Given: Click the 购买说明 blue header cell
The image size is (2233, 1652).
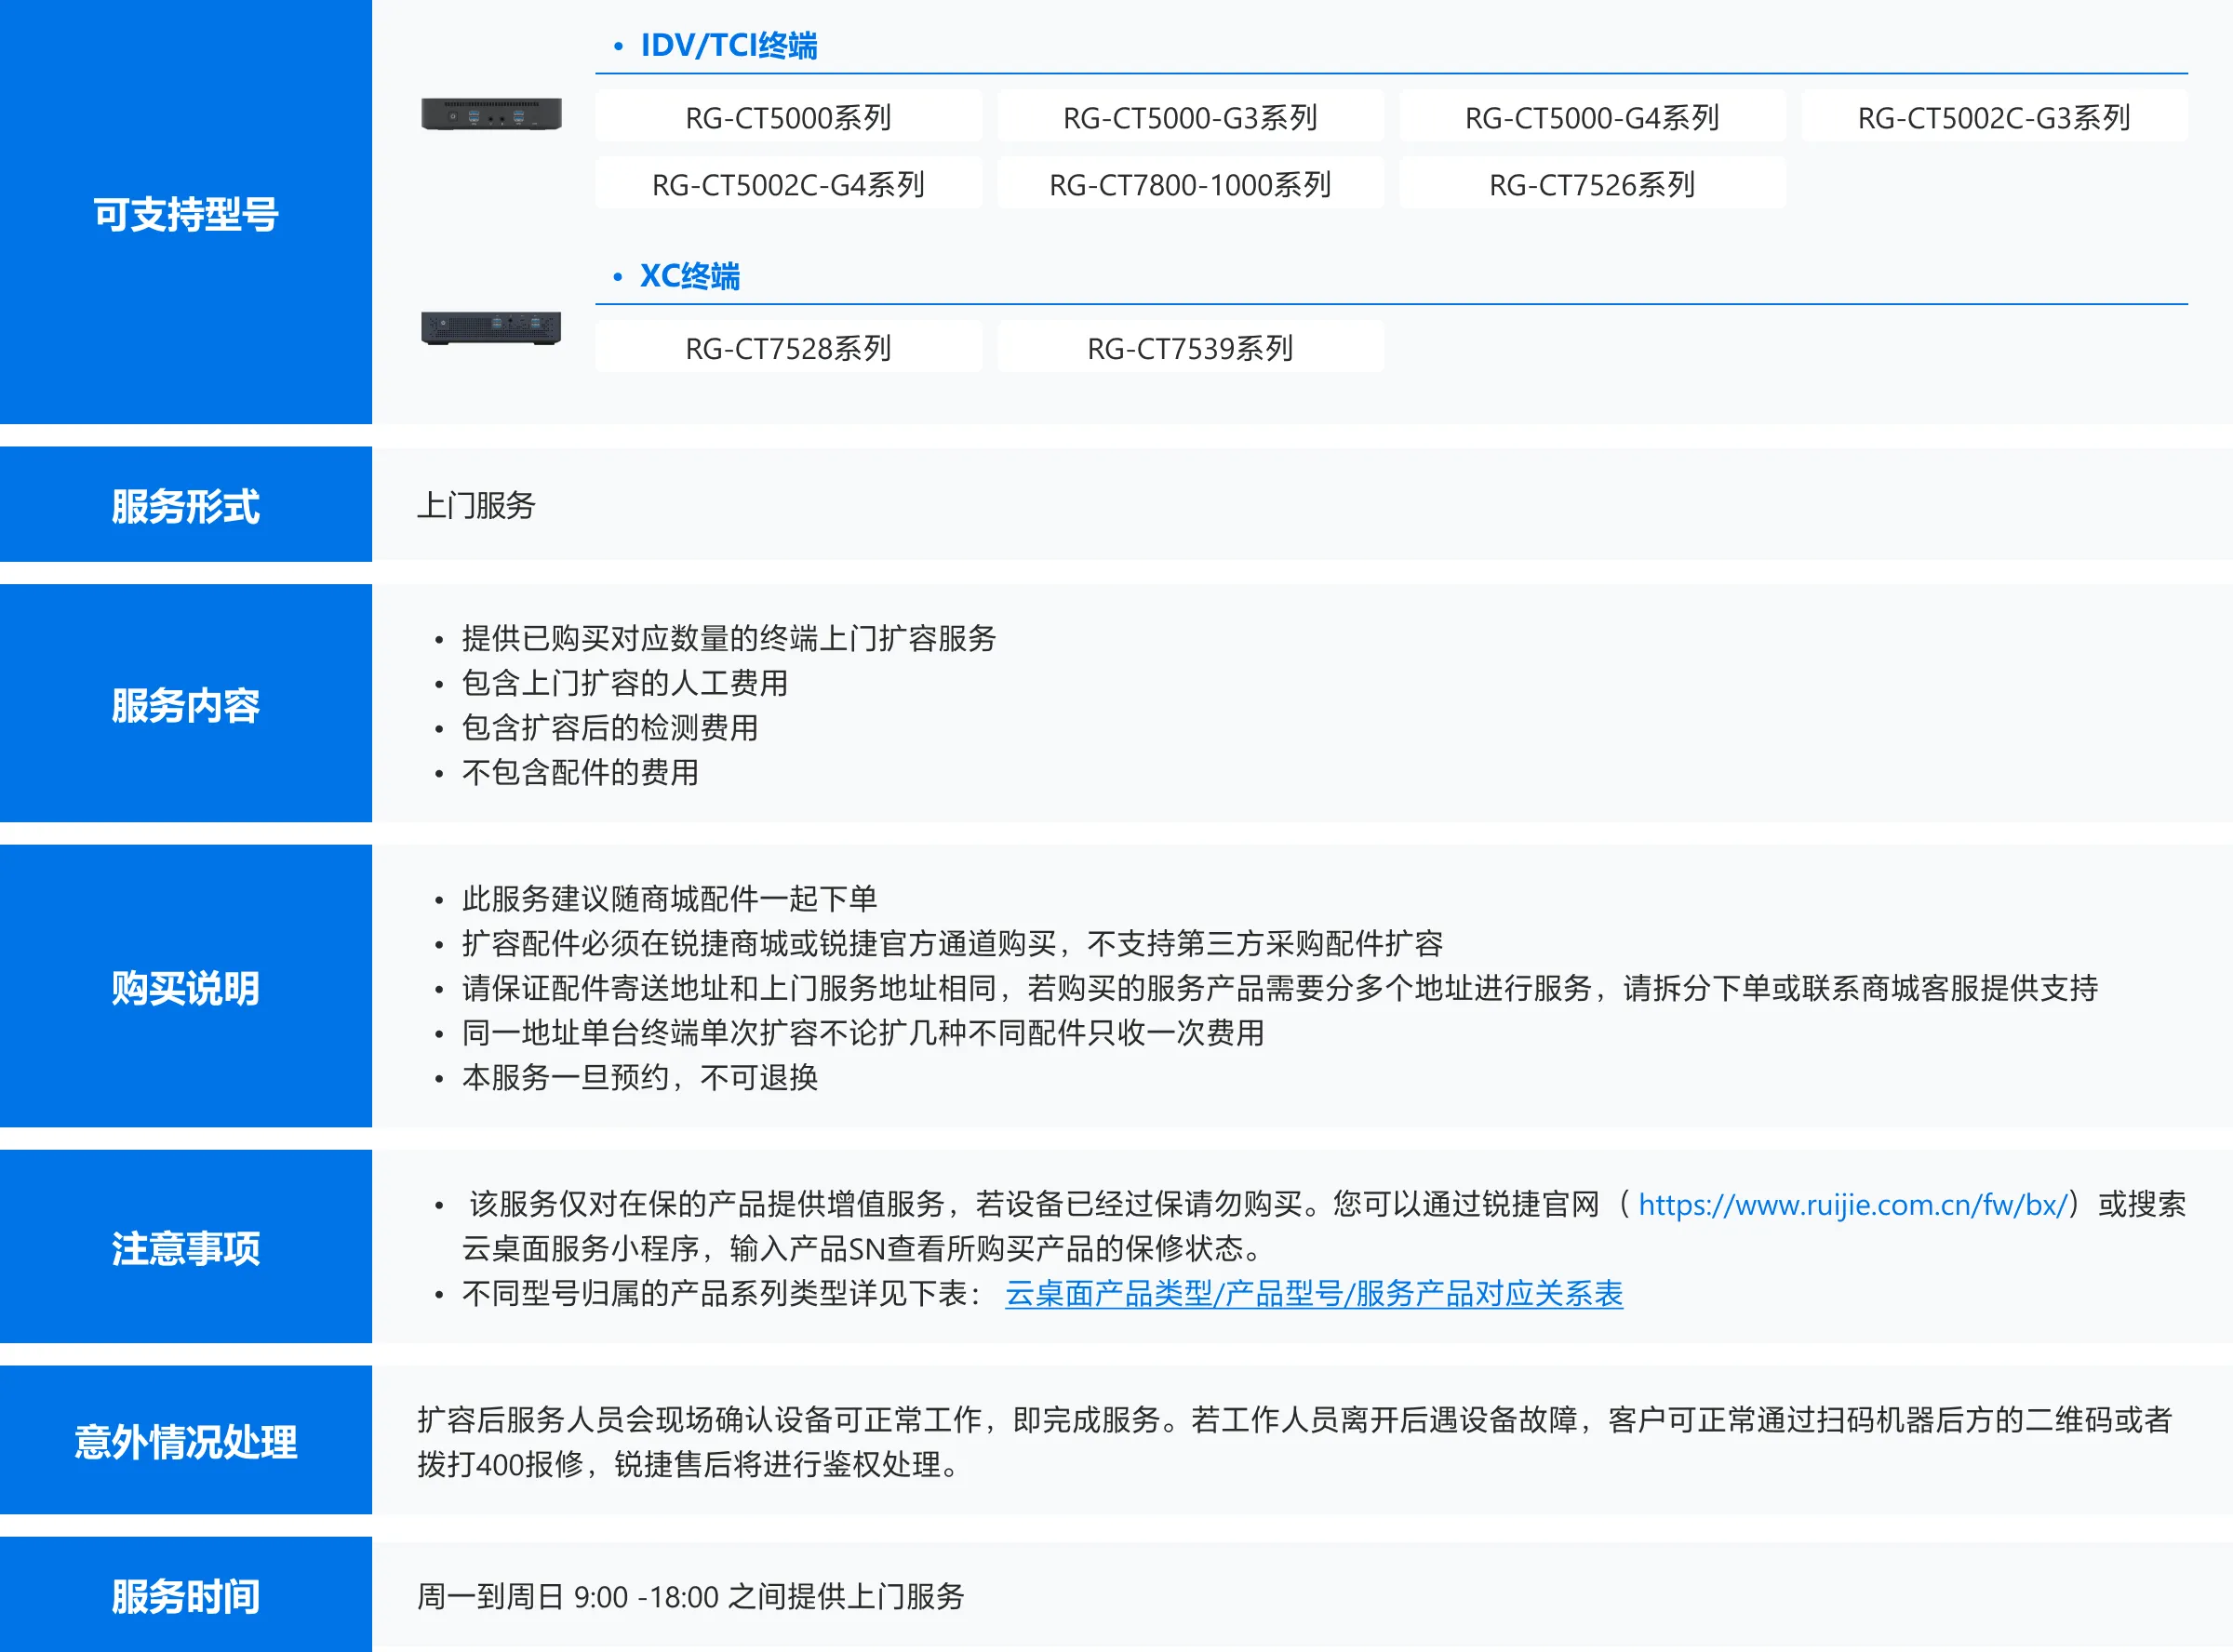Looking at the screenshot, I should 186,987.
